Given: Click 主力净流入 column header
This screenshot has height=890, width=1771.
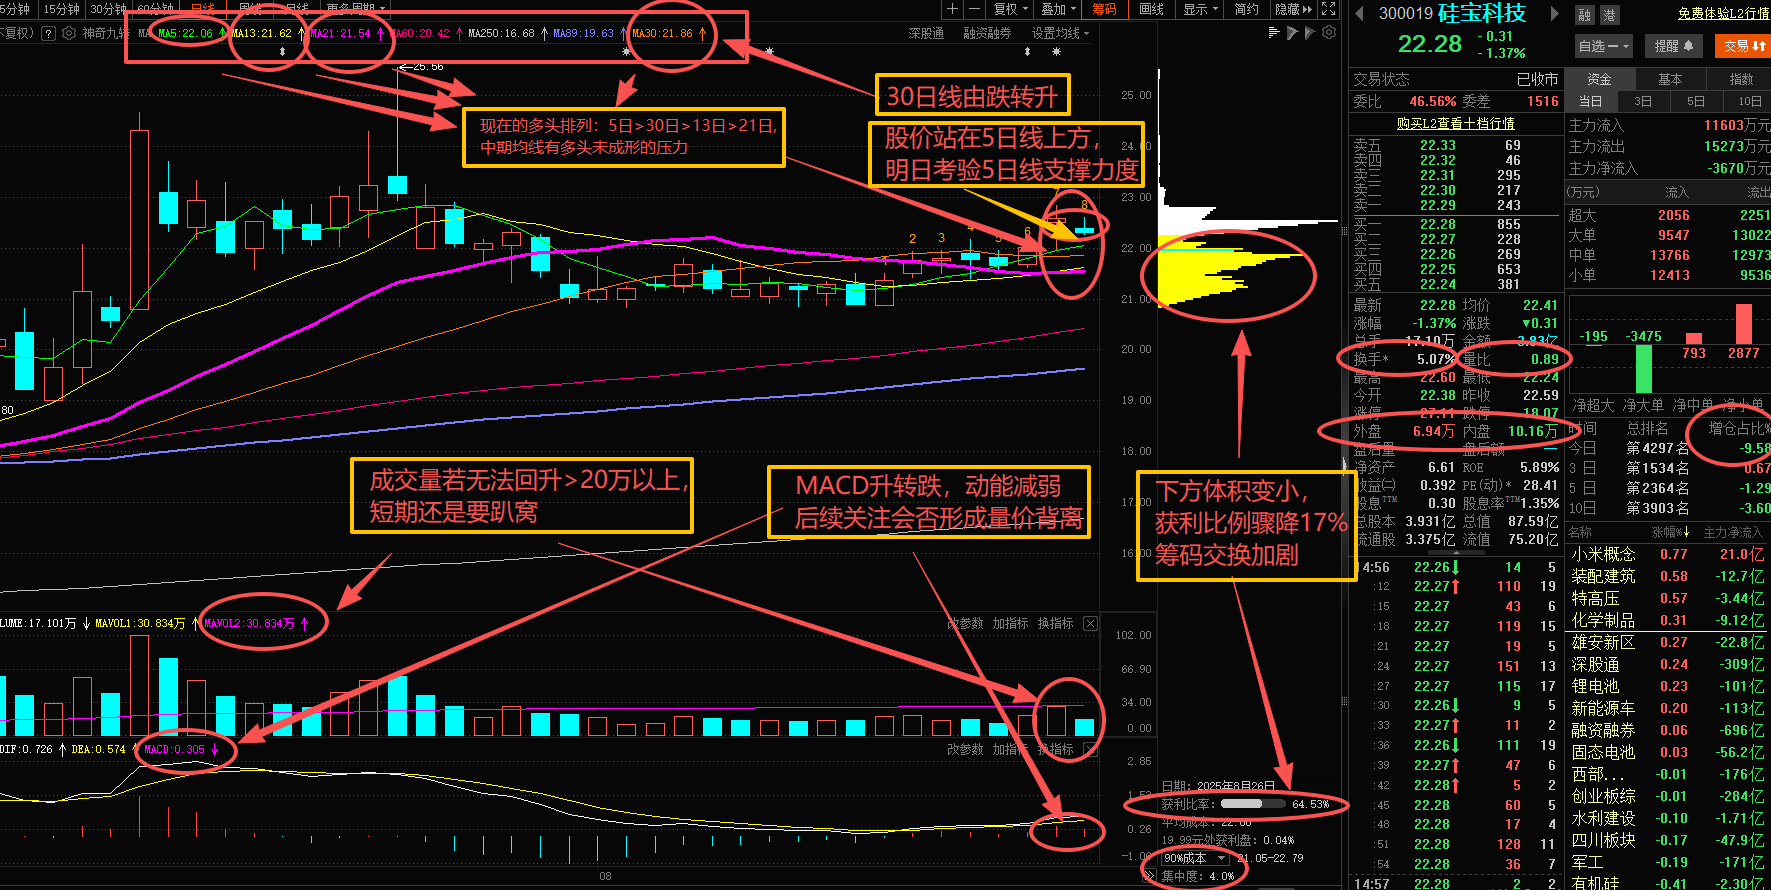Looking at the screenshot, I should click(1735, 532).
